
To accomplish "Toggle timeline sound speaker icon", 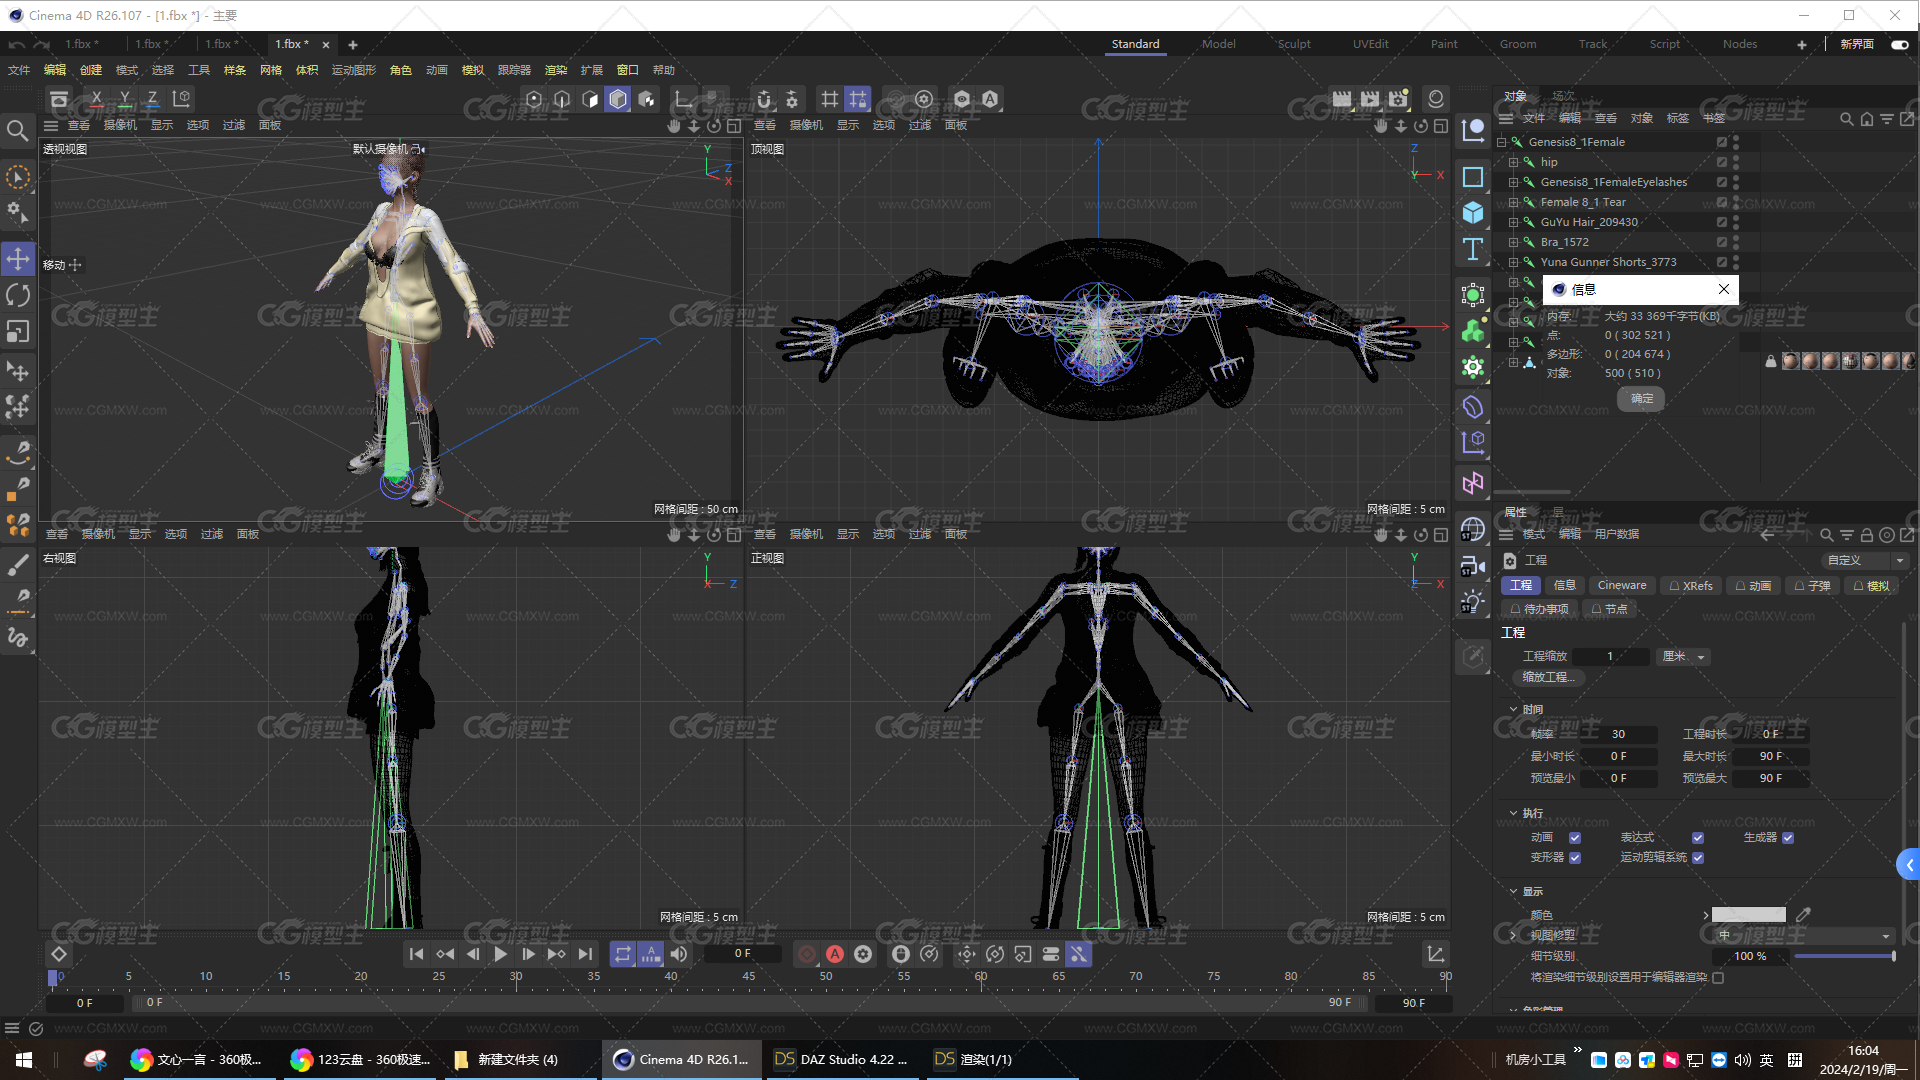I will pos(679,954).
